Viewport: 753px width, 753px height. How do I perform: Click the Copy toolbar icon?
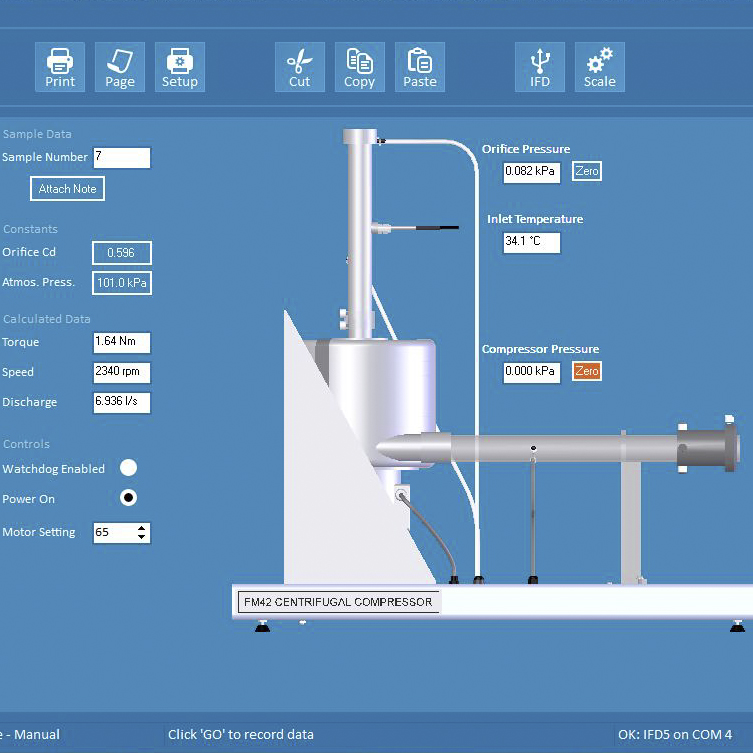click(360, 67)
